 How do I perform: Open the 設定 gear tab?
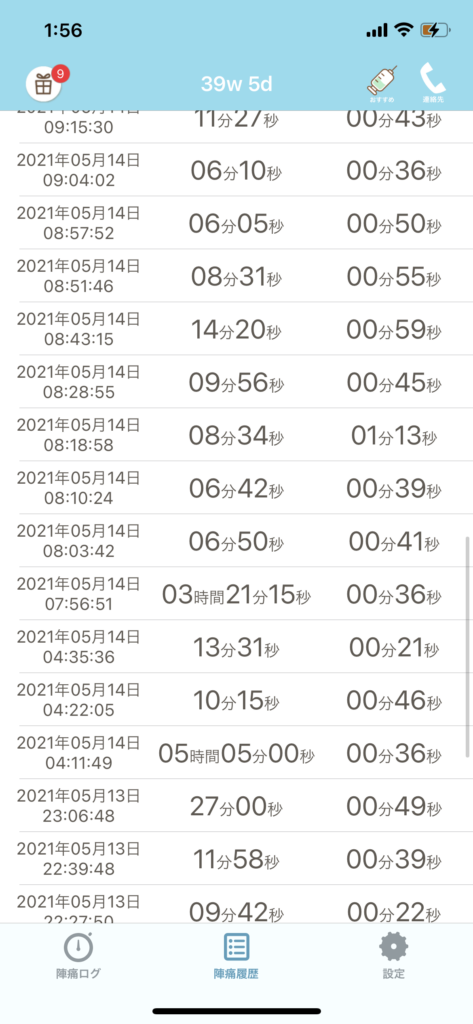tap(394, 956)
